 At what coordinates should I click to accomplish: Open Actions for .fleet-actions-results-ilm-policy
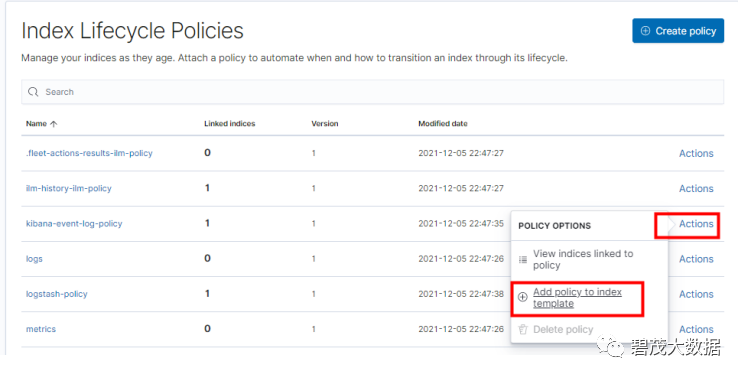click(696, 153)
